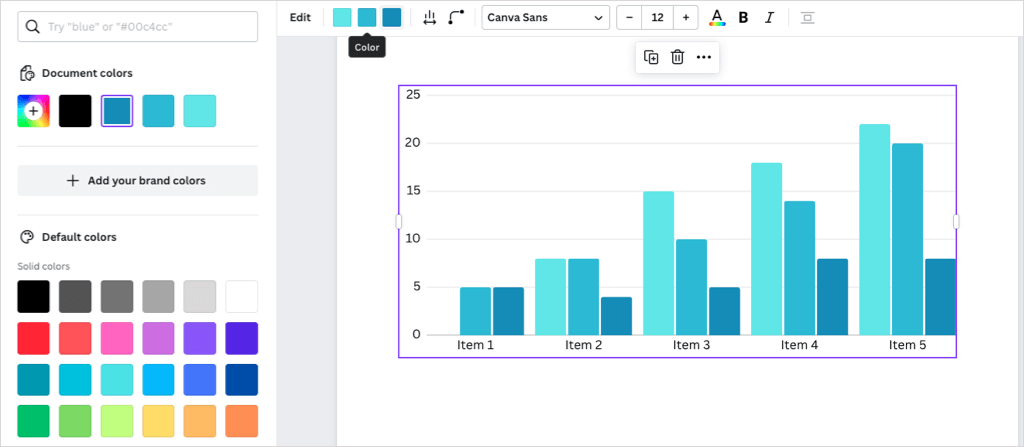This screenshot has height=447, width=1024.
Task: Click Add your brand colors button
Action: pyautogui.click(x=137, y=181)
